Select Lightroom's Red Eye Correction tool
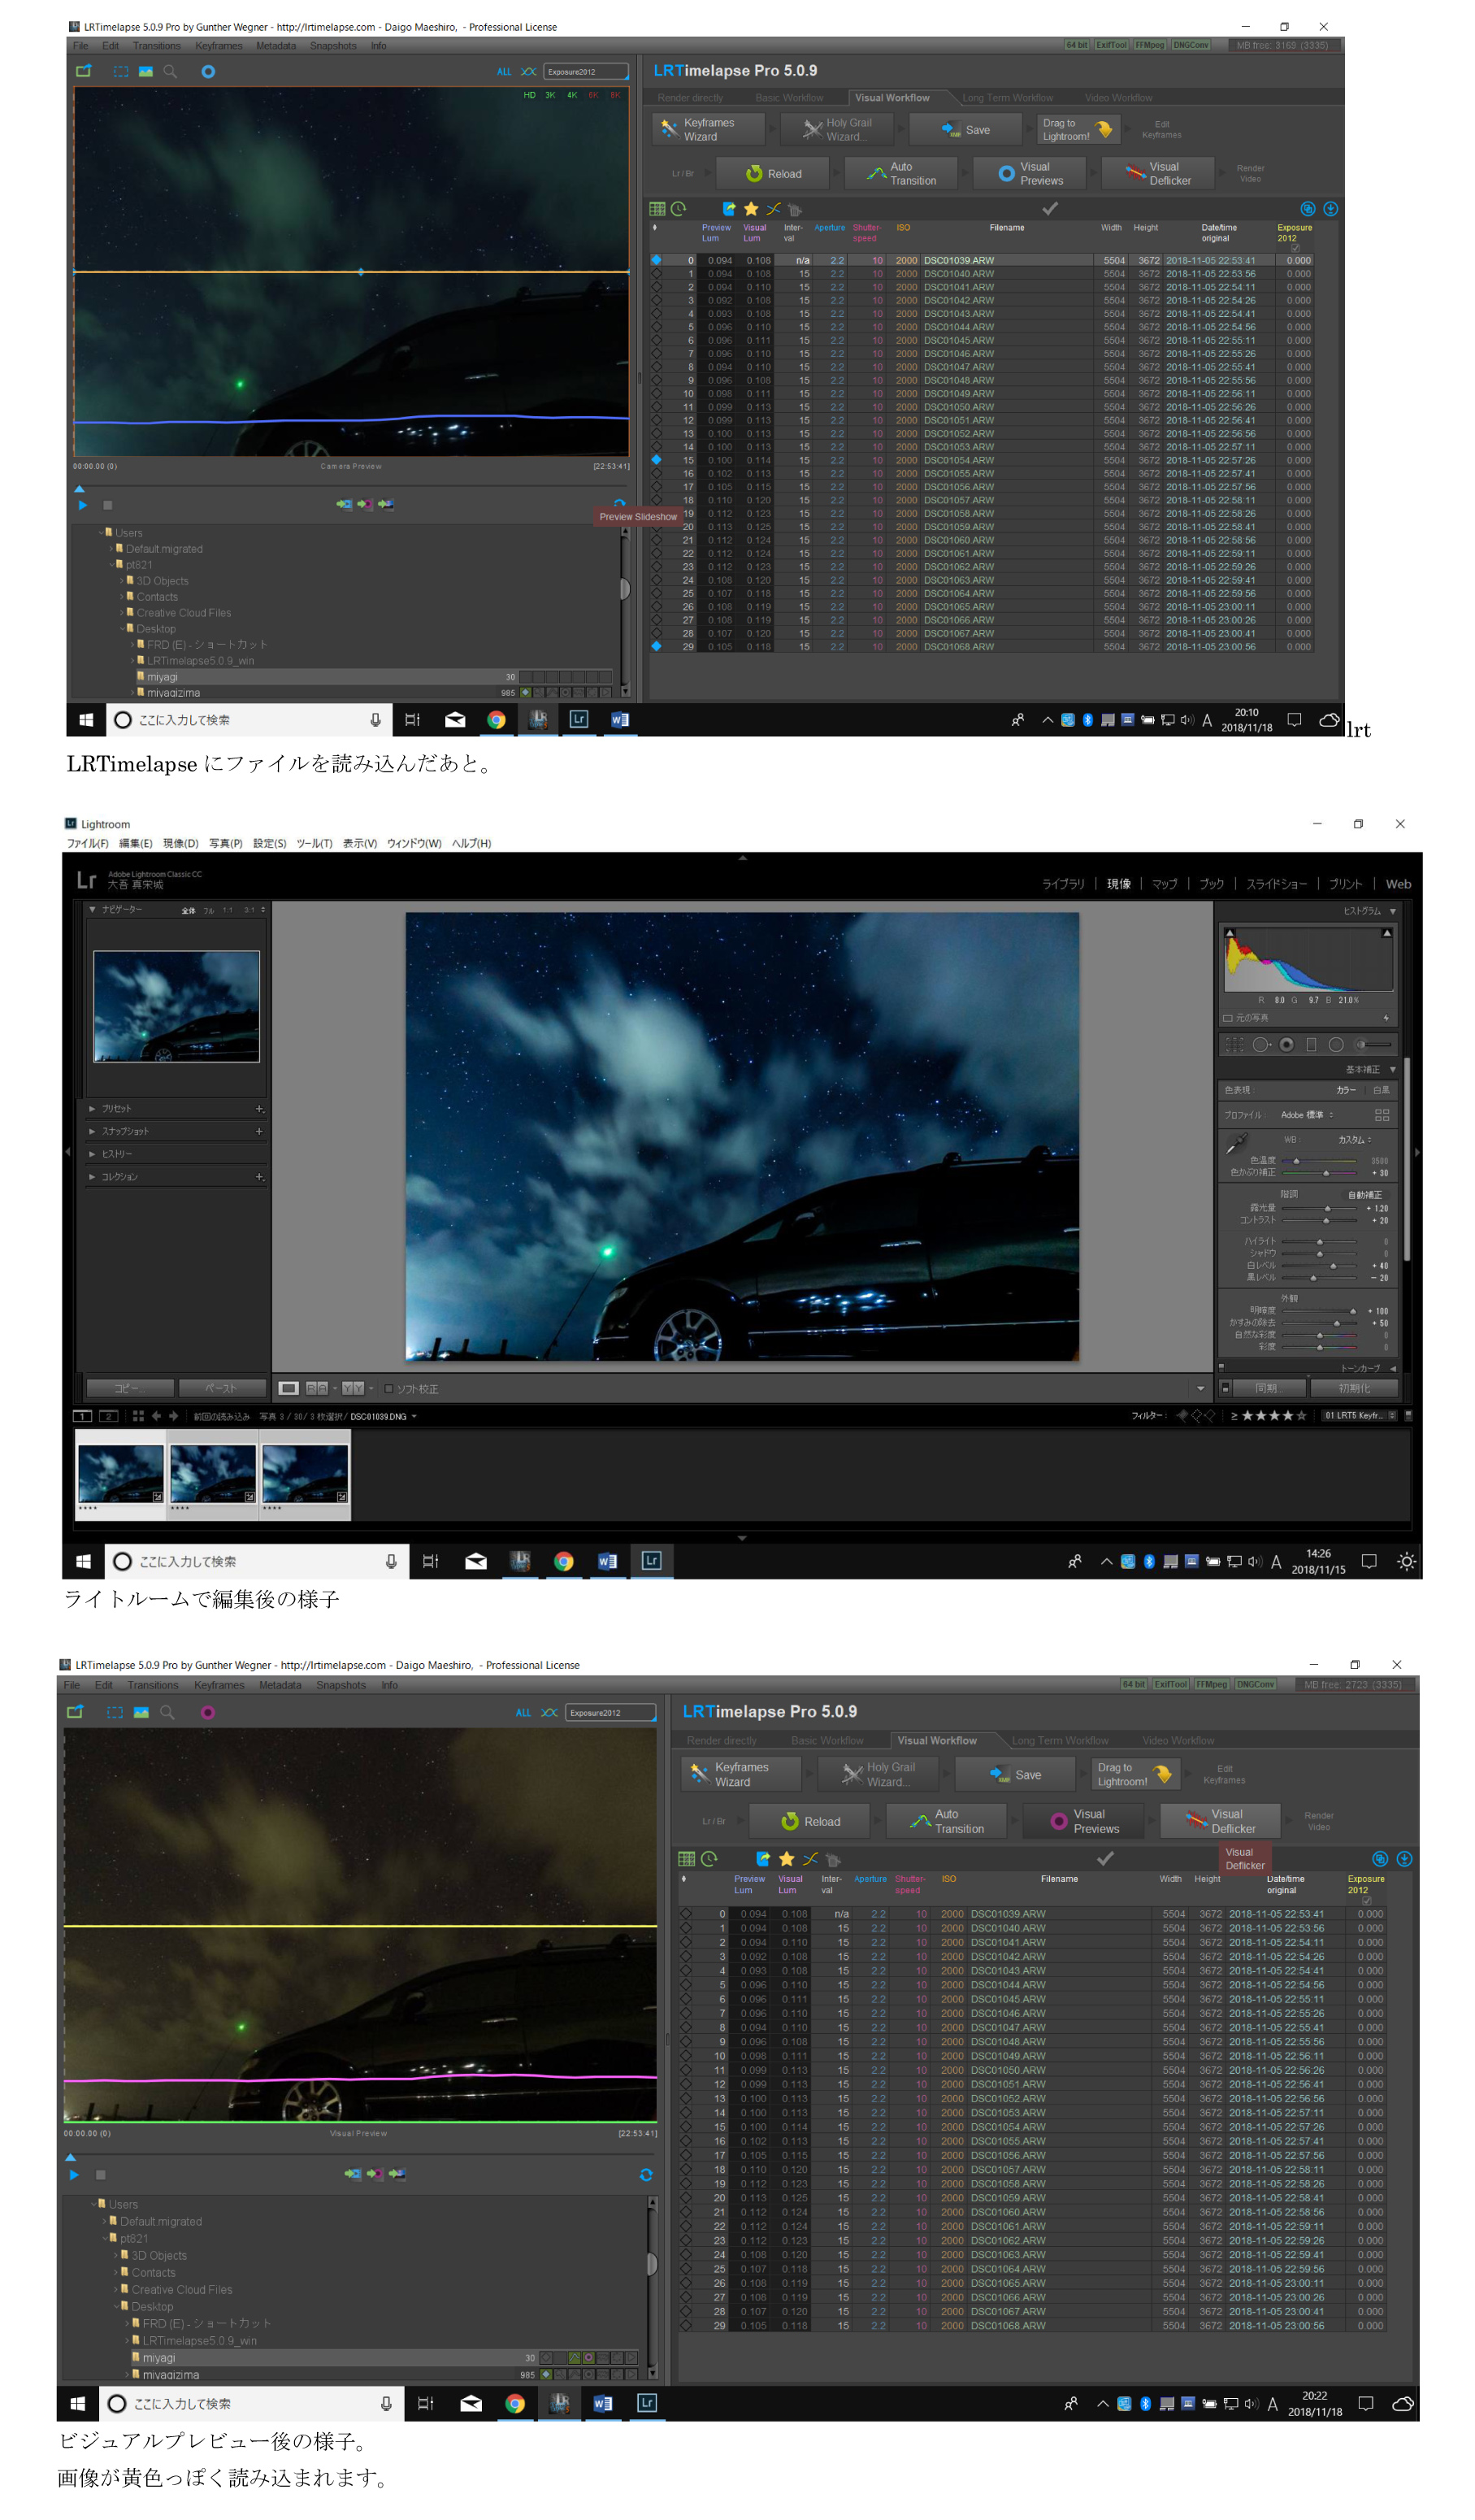The height and width of the screenshot is (2520, 1475). 1287,1044
